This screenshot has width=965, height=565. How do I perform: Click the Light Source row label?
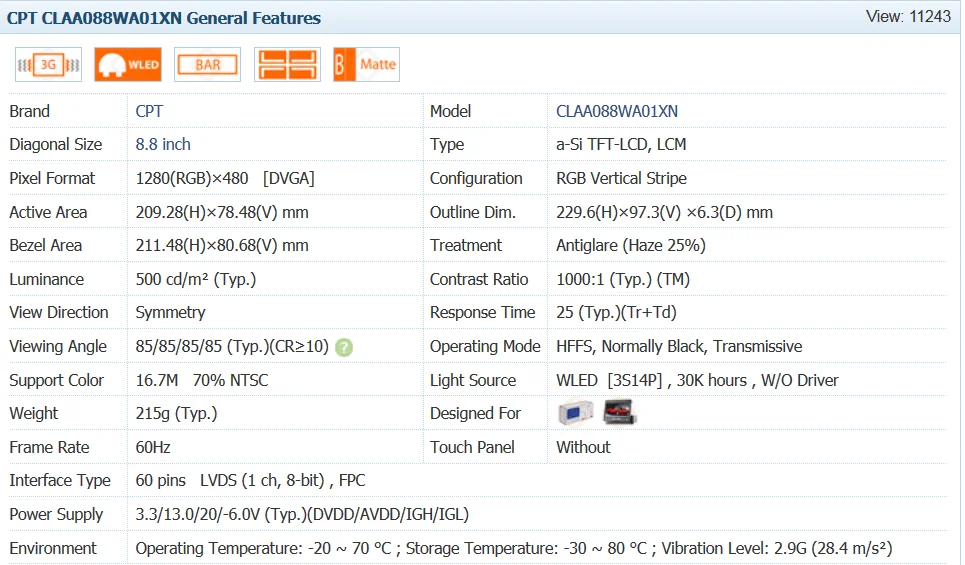[473, 380]
